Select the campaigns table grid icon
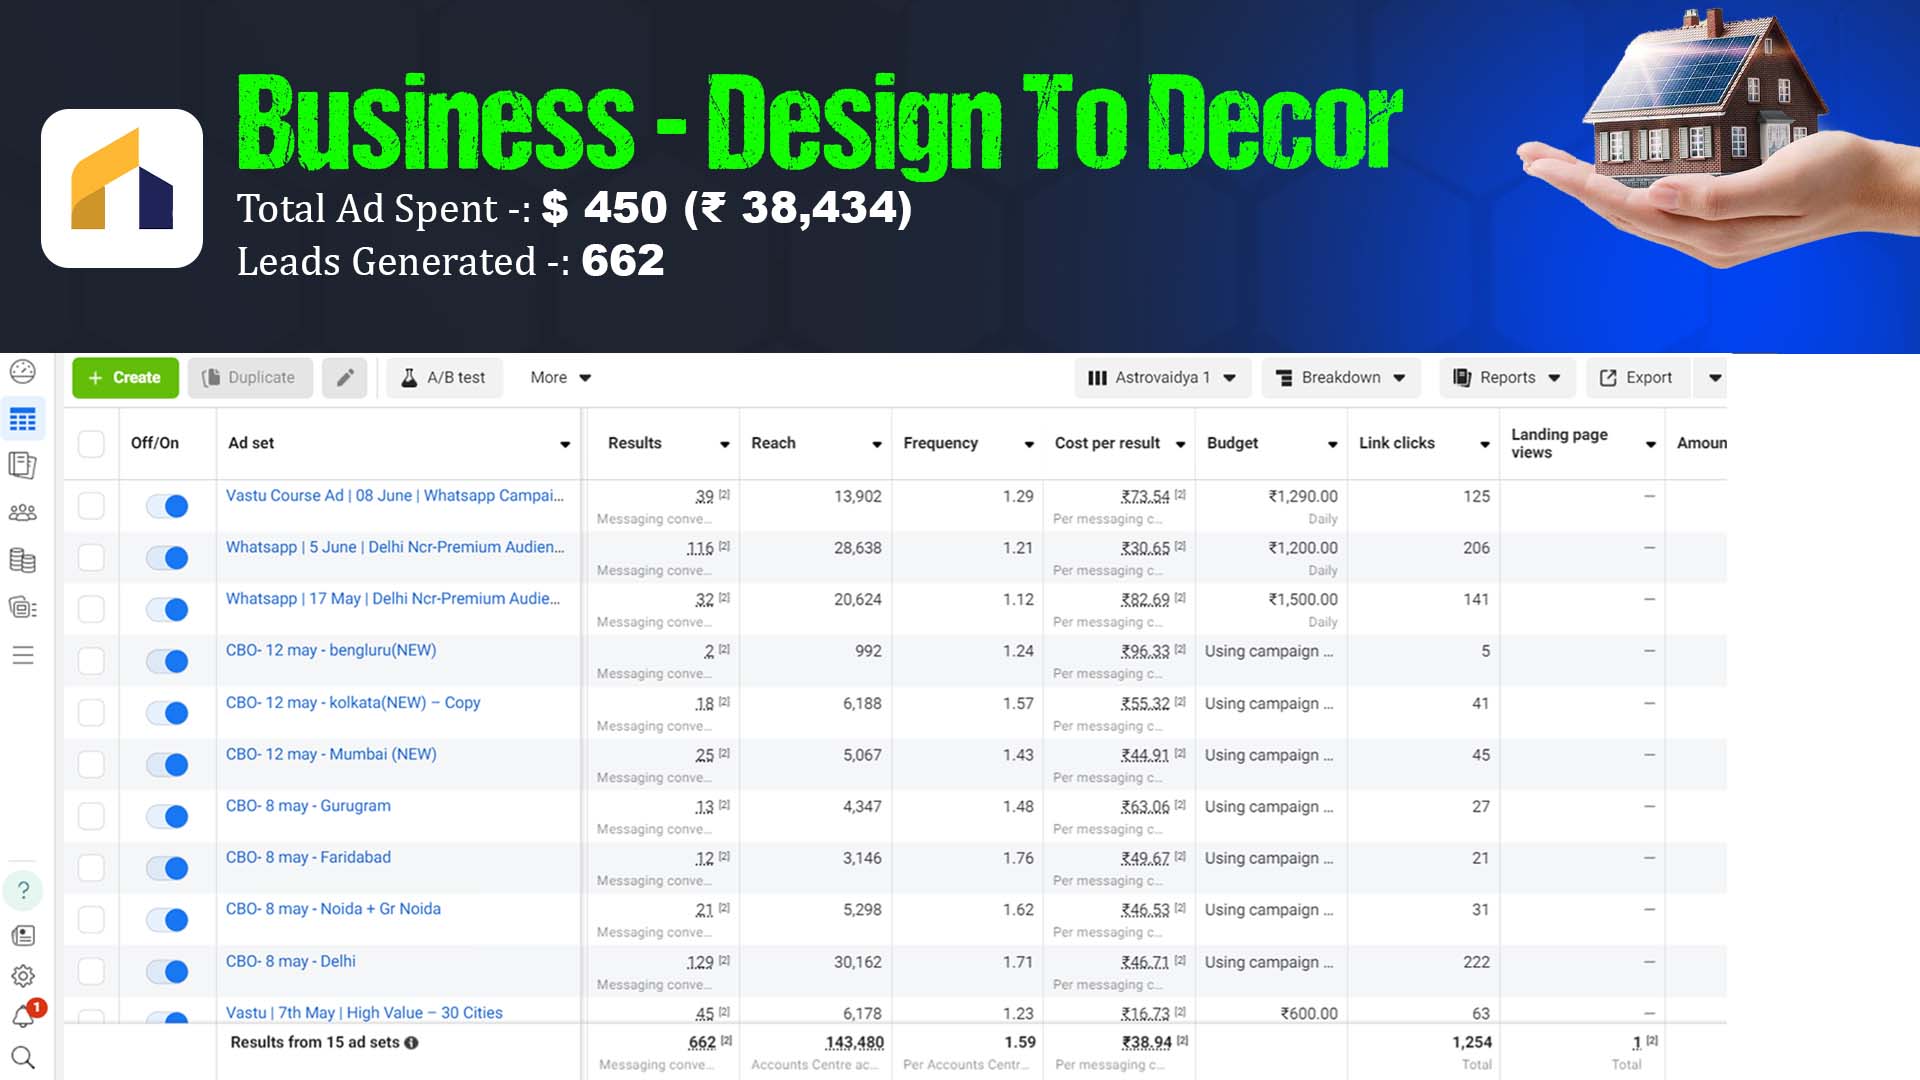This screenshot has height=1080, width=1920. [23, 419]
